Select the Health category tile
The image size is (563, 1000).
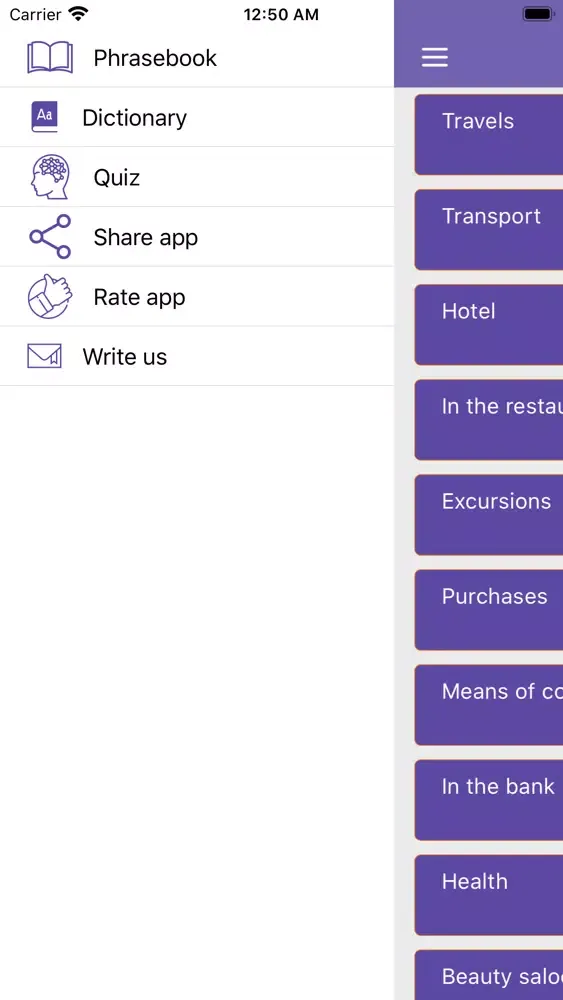[489, 895]
